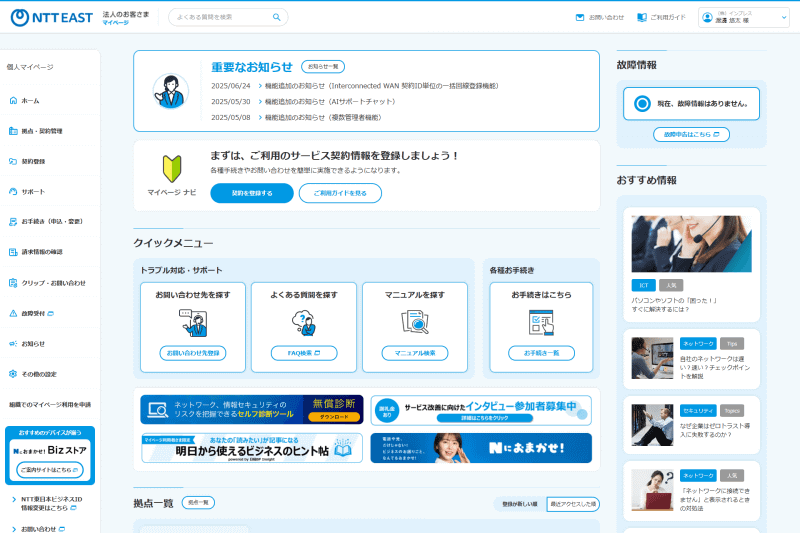This screenshot has height=533, width=800.
Task: Click the お問い合わせ先登録 button
Action: [x=193, y=353]
